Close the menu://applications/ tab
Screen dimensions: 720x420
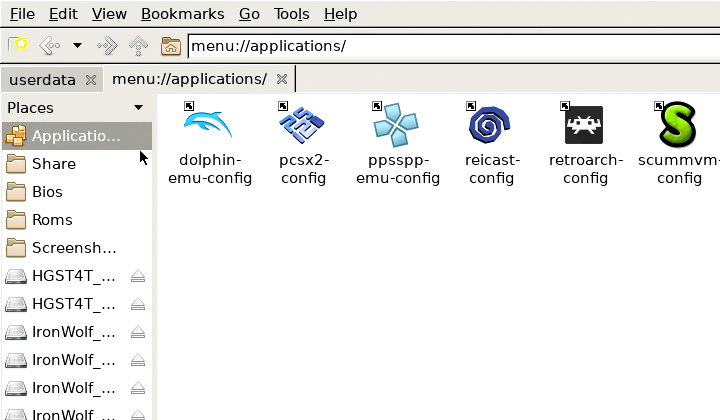[x=282, y=79]
